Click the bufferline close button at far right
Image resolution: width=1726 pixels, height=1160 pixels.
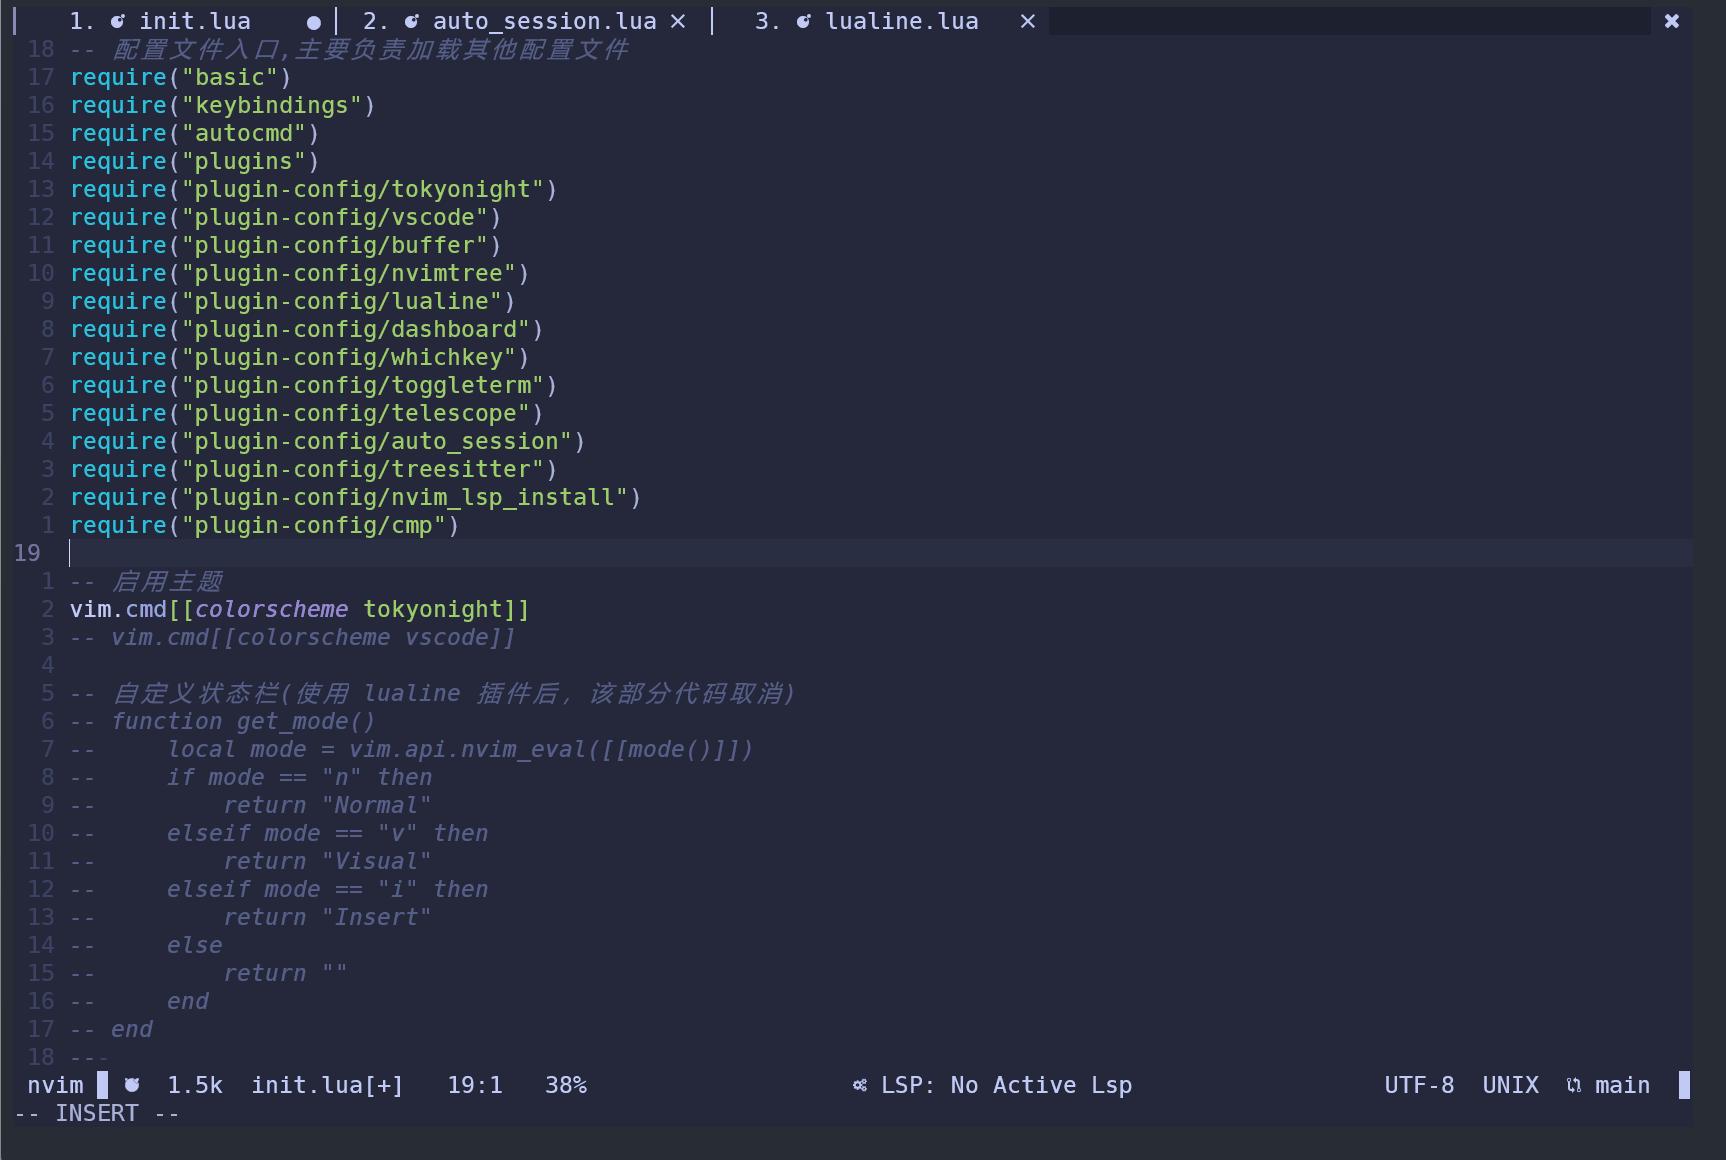click(x=1671, y=21)
